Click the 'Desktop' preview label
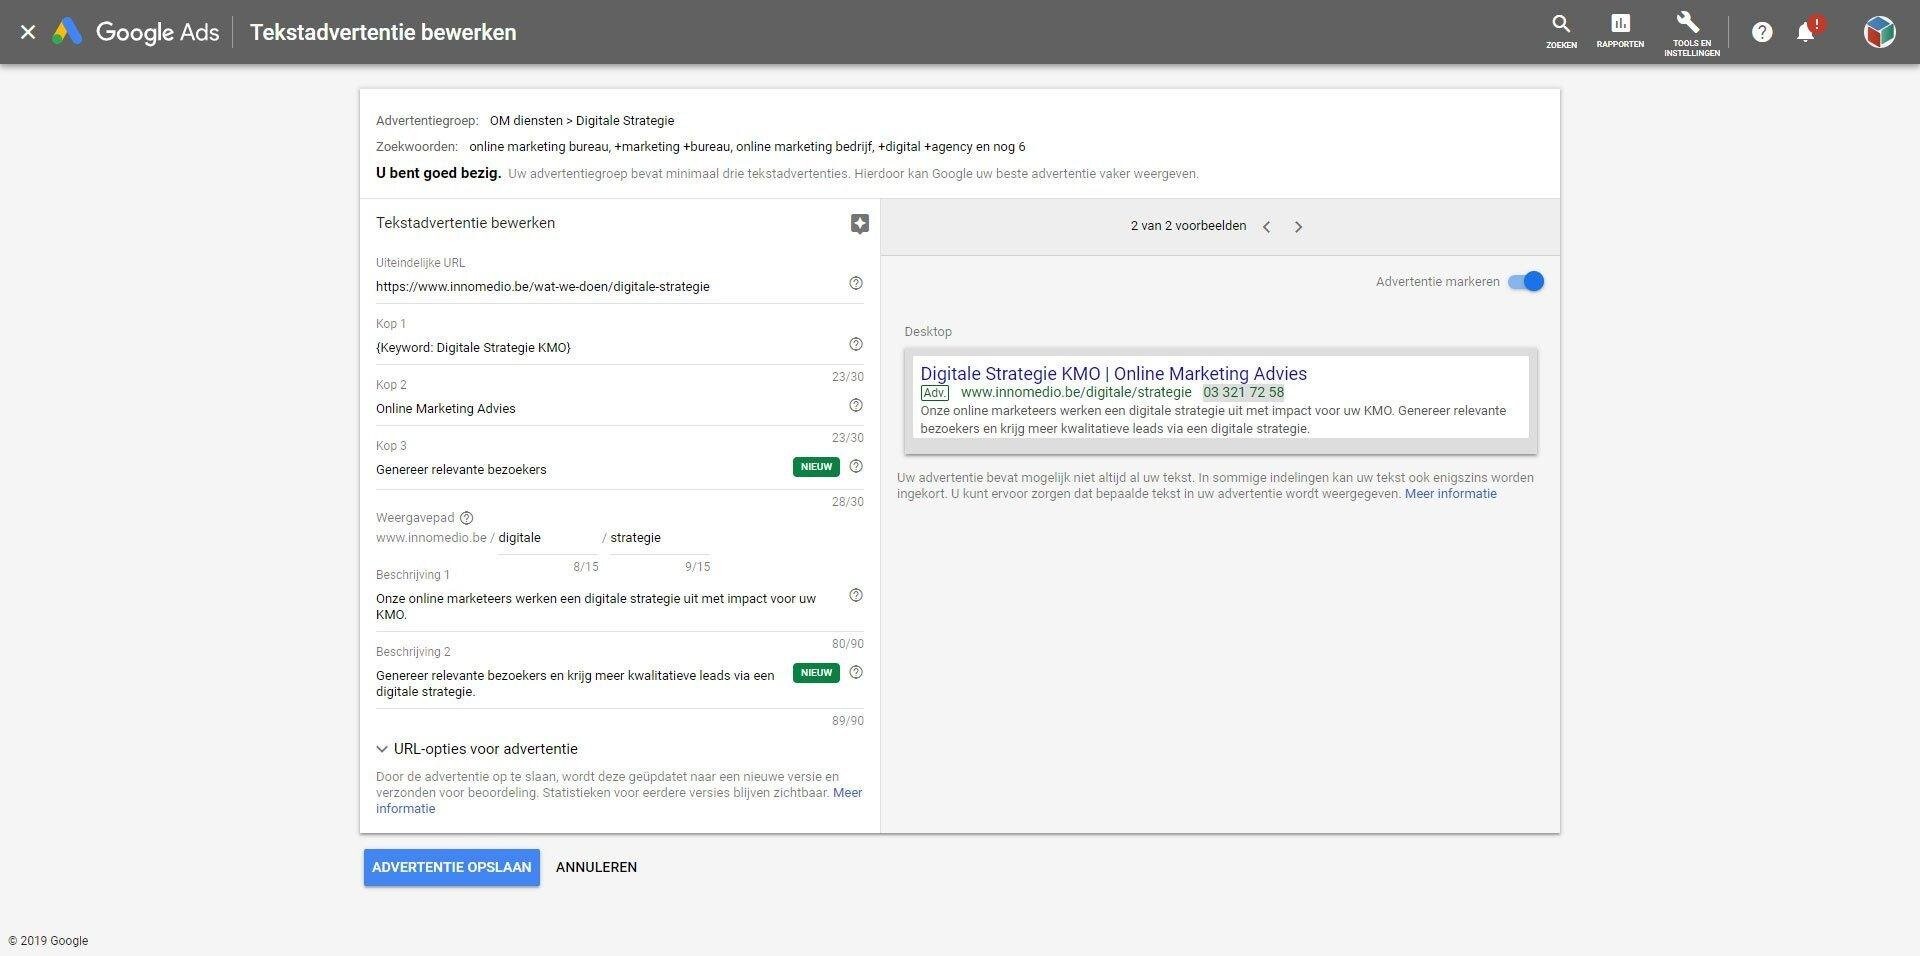The image size is (1920, 956). pyautogui.click(x=928, y=332)
